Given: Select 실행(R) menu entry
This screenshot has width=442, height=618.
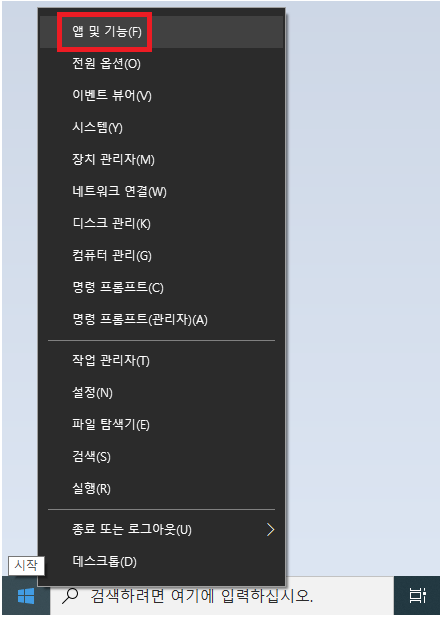Looking at the screenshot, I should [161, 488].
